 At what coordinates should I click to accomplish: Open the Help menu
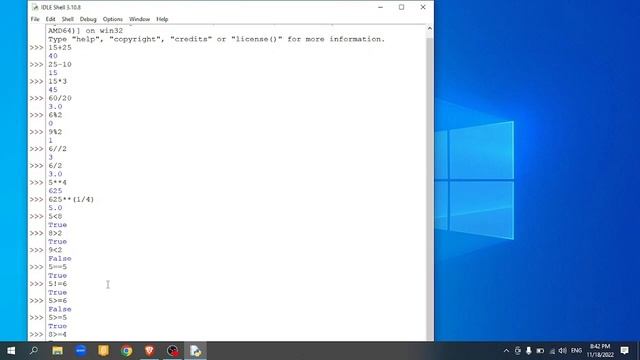(x=162, y=19)
